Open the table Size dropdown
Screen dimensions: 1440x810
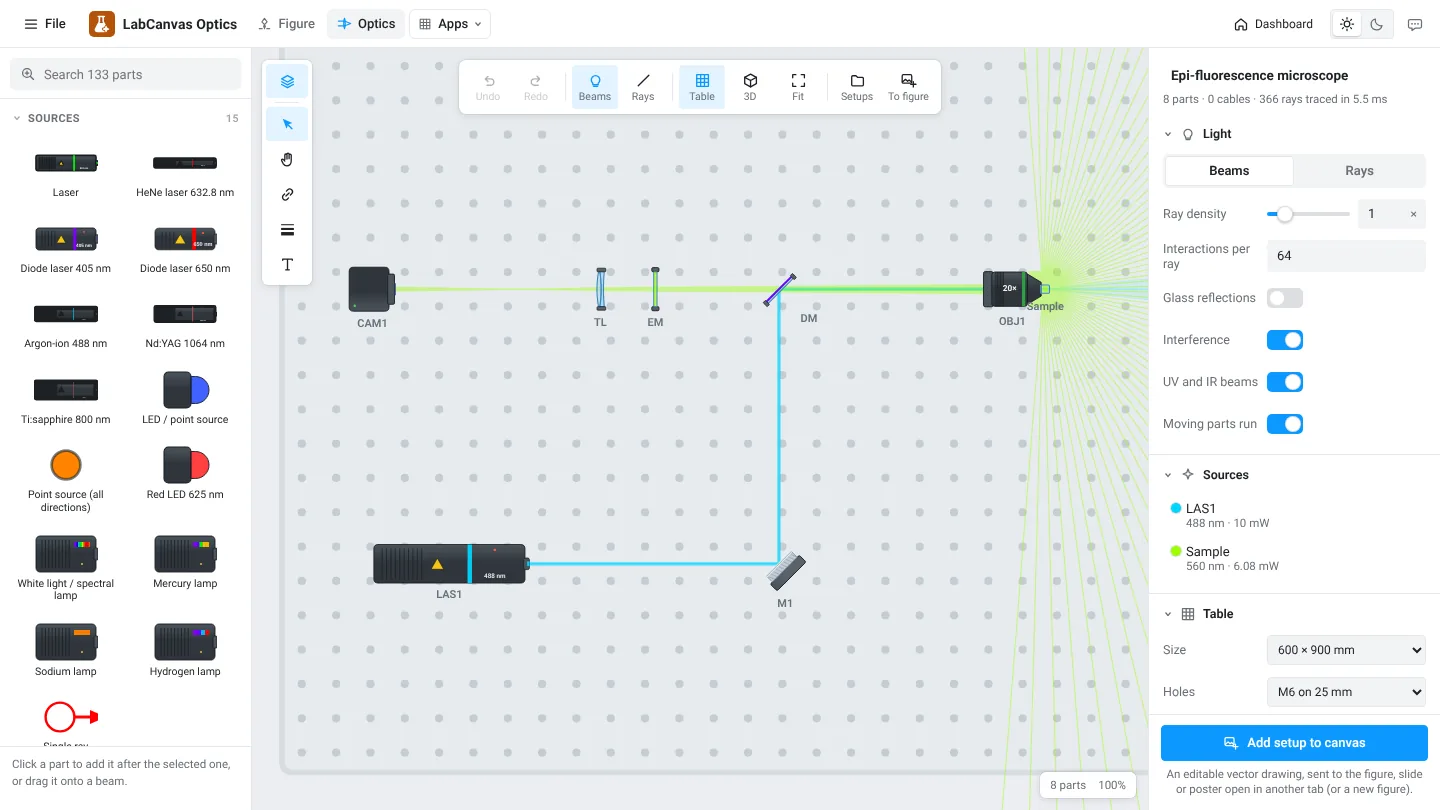(1346, 650)
